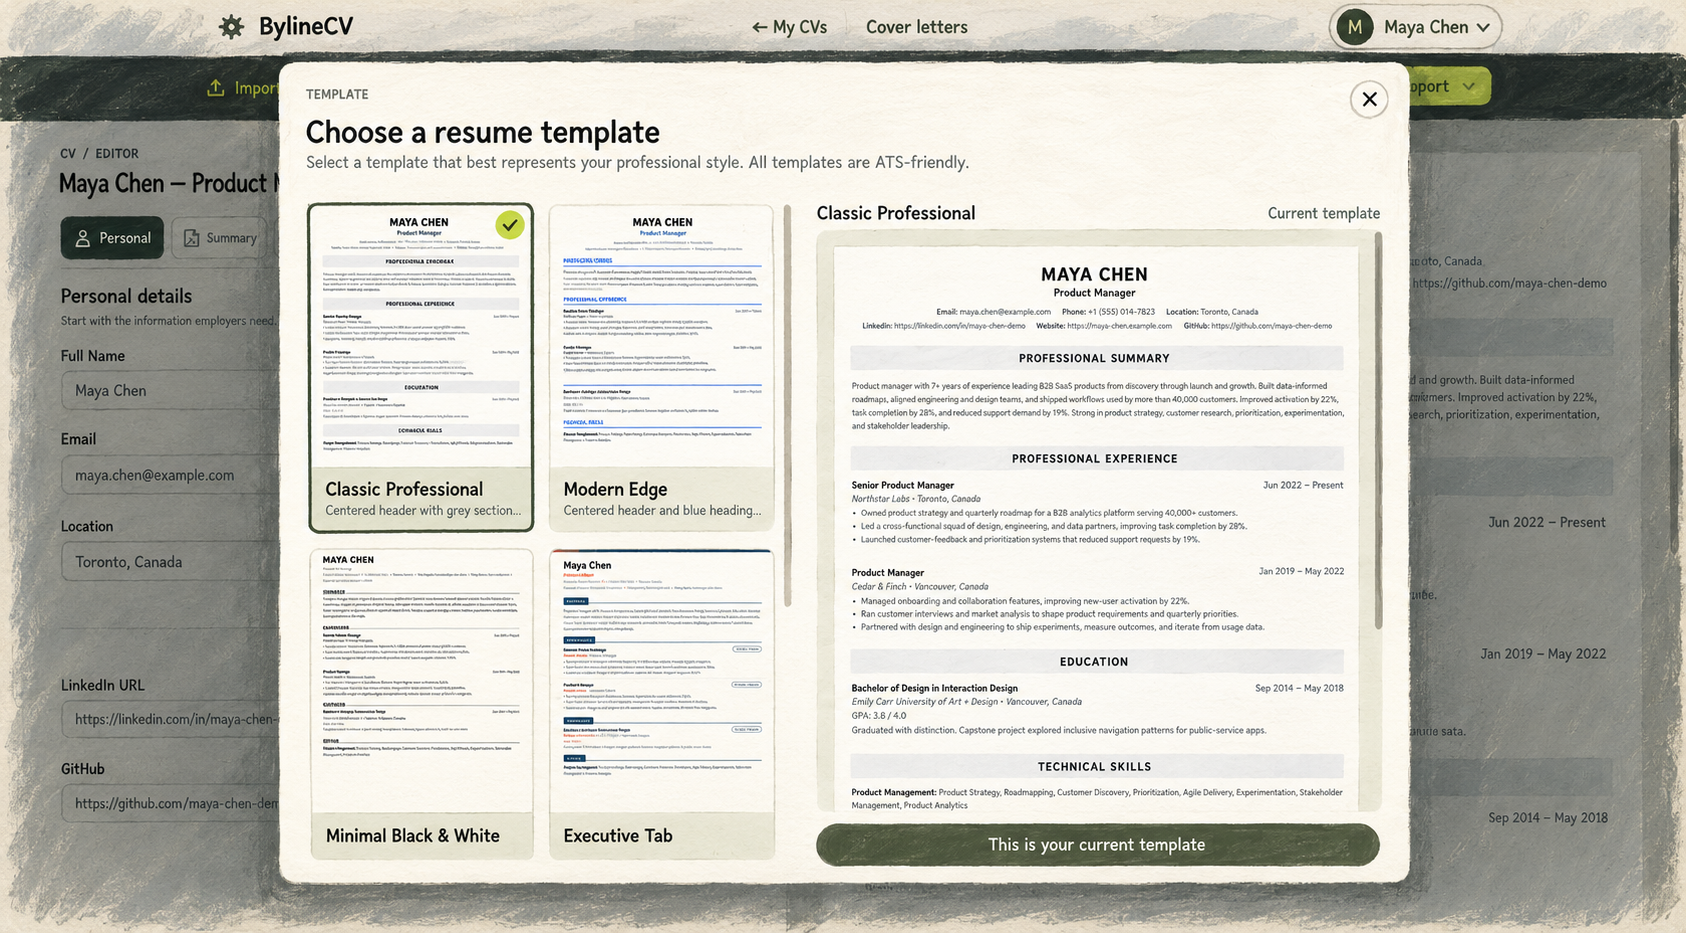
Task: Switch to the Personal tab
Action: (x=112, y=238)
